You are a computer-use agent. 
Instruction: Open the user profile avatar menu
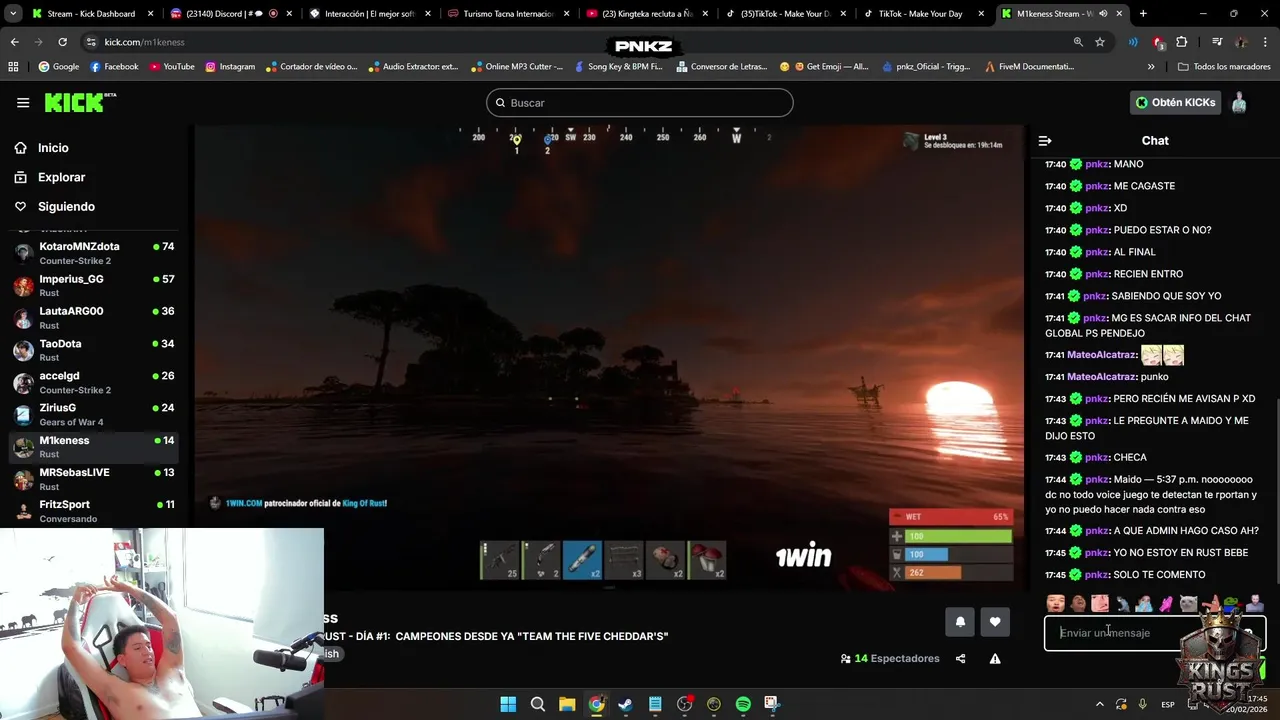(x=1239, y=103)
